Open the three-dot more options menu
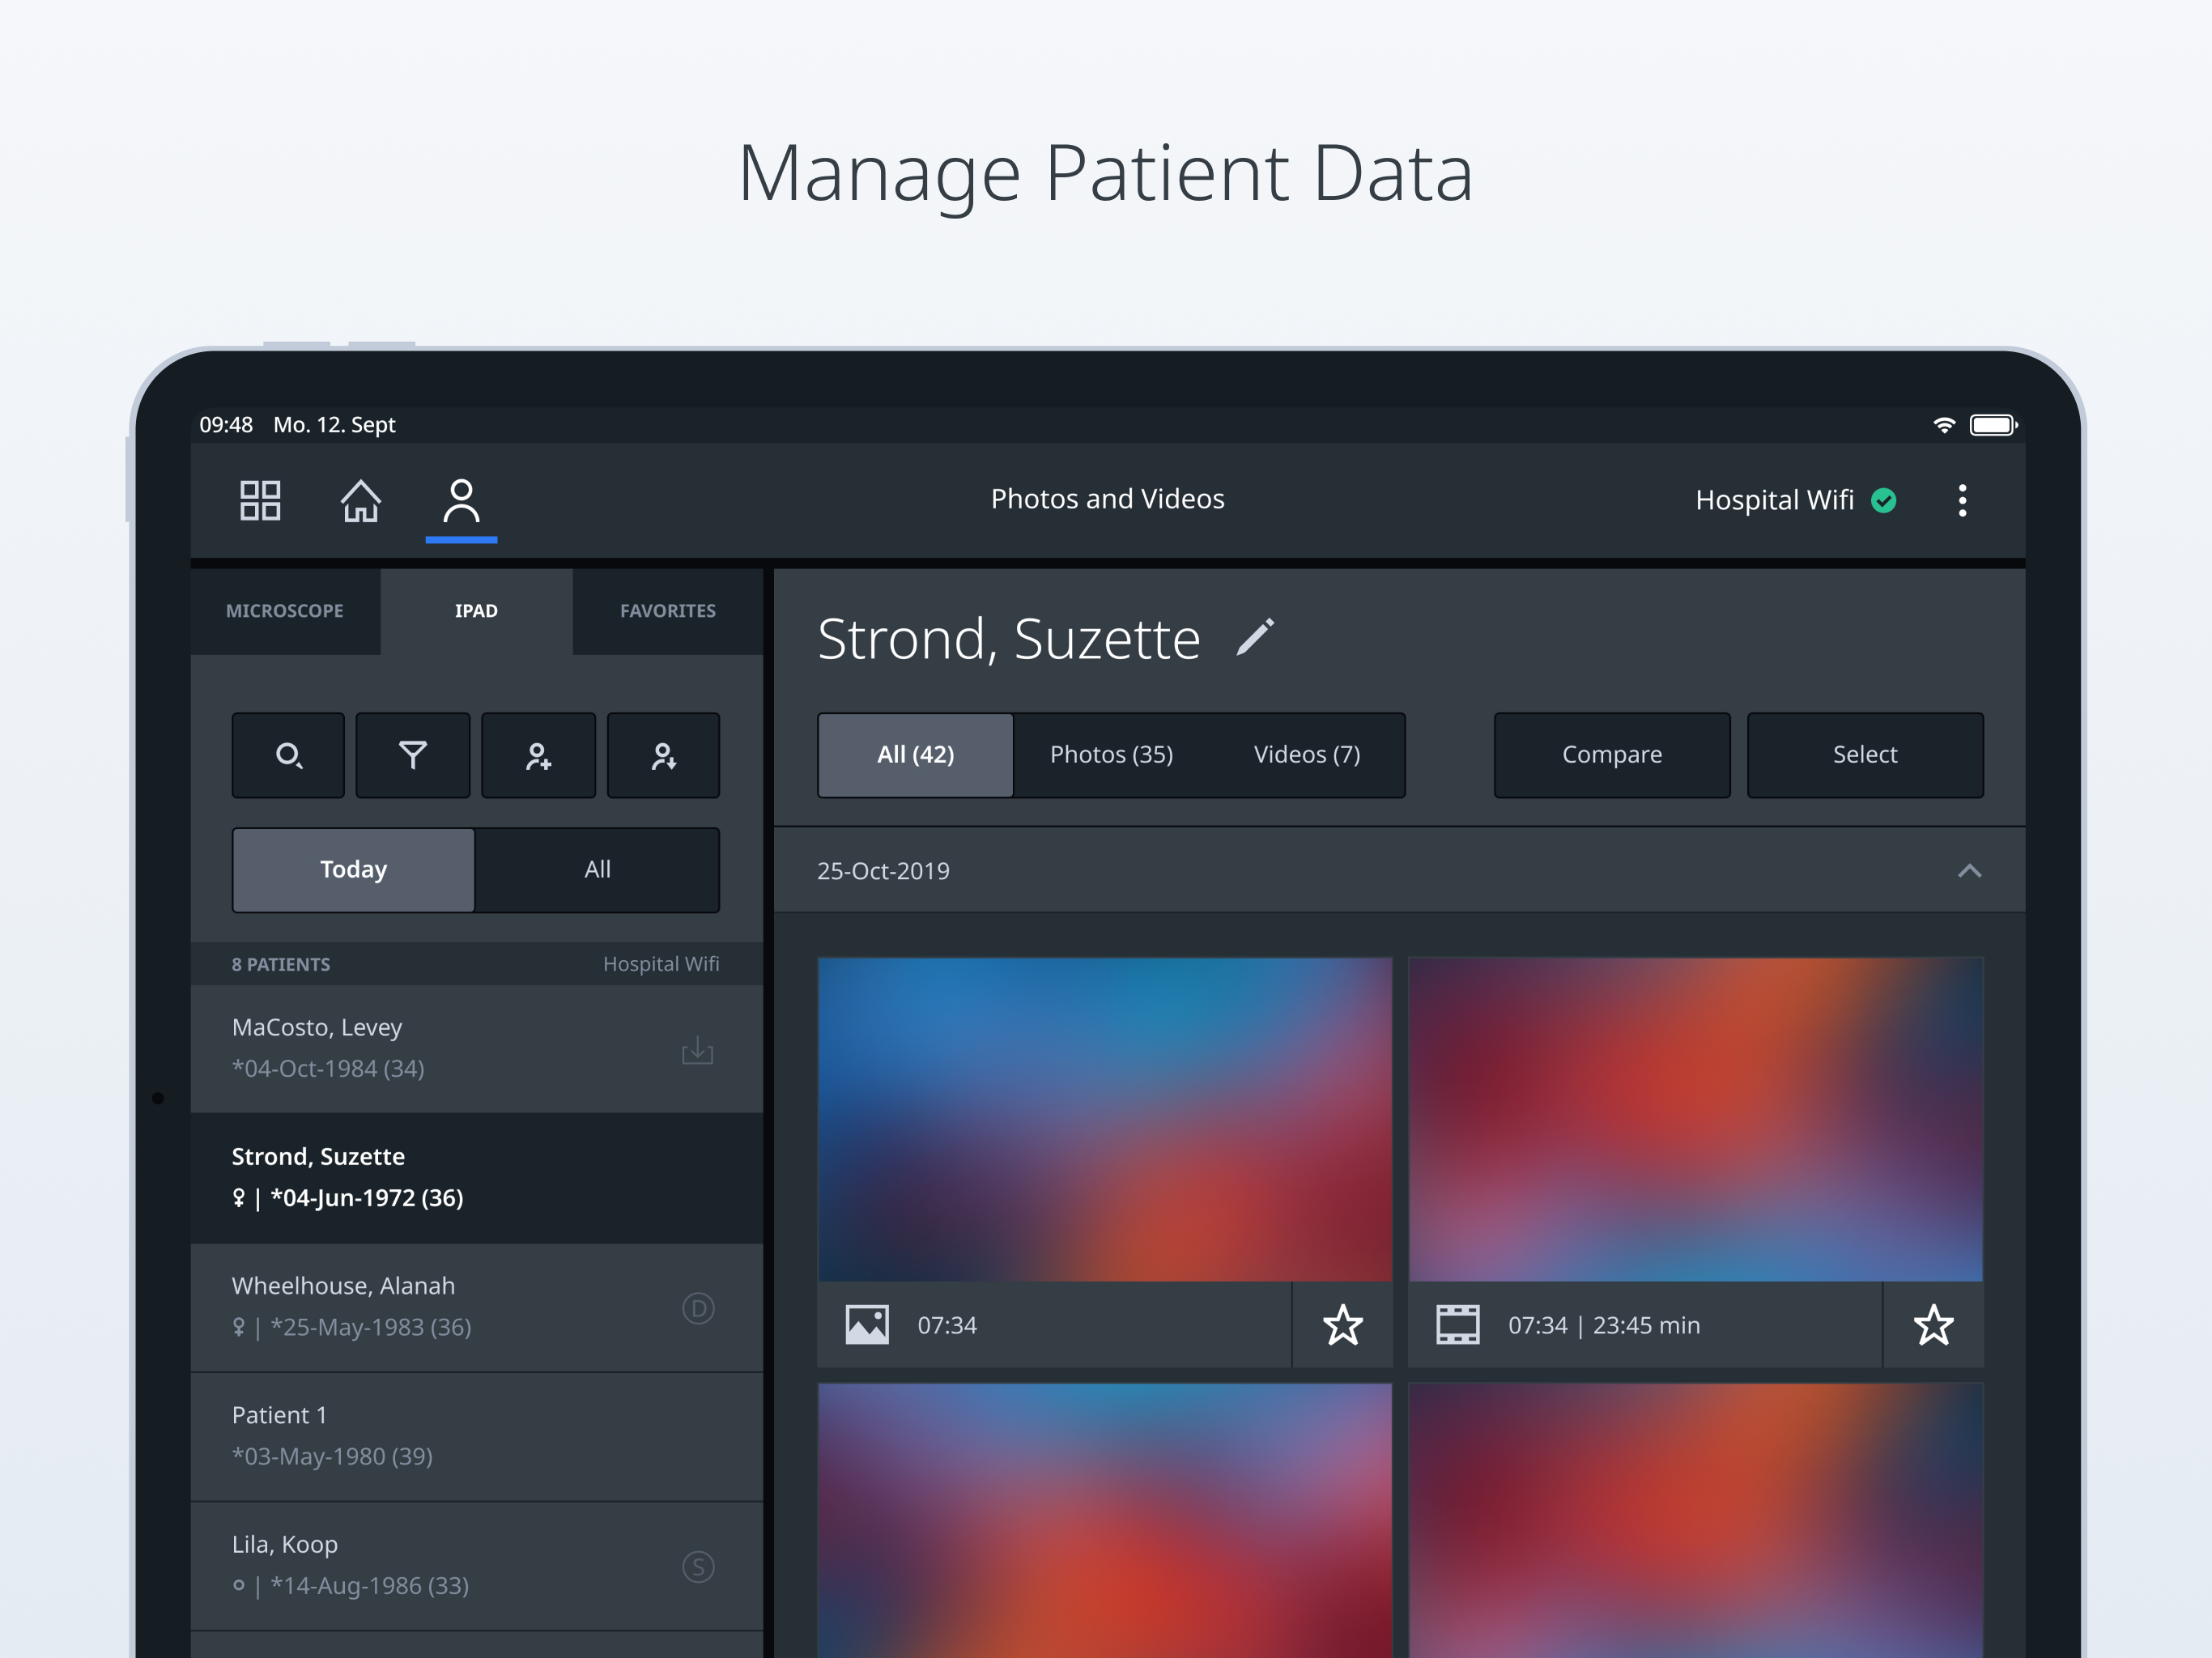Image resolution: width=2212 pixels, height=1658 pixels. point(1962,500)
